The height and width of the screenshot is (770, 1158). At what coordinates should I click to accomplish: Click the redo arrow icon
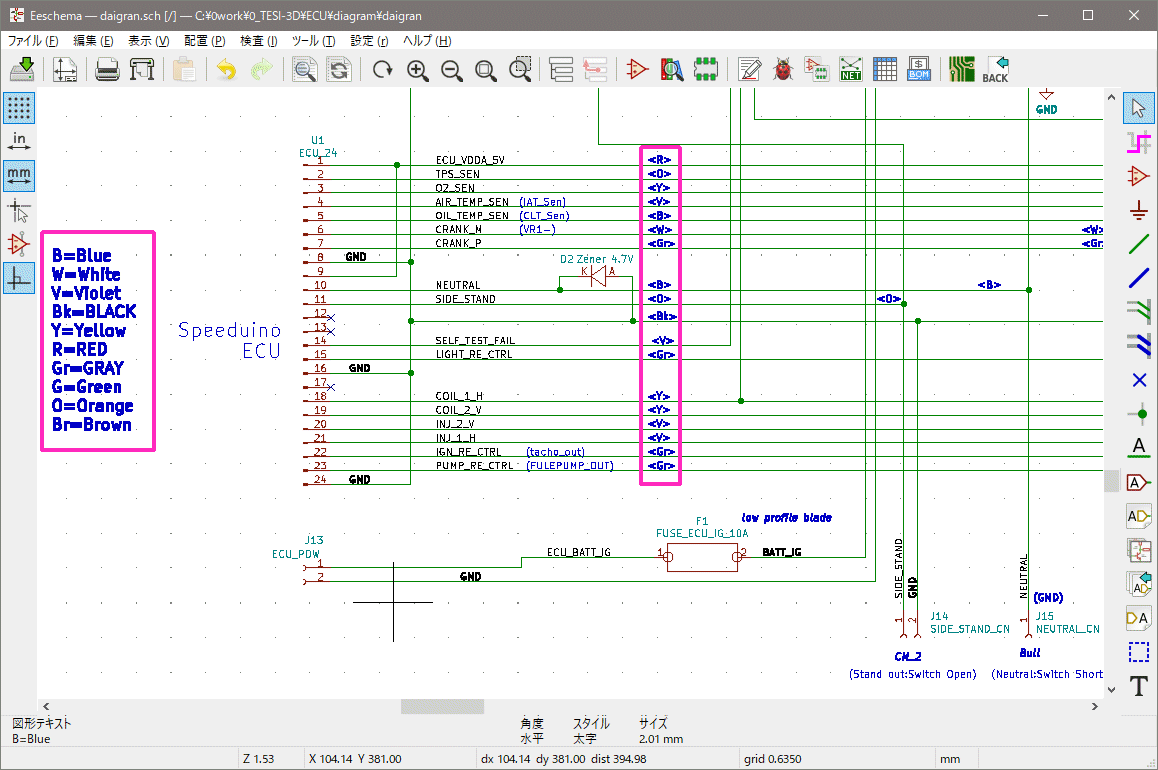[261, 69]
